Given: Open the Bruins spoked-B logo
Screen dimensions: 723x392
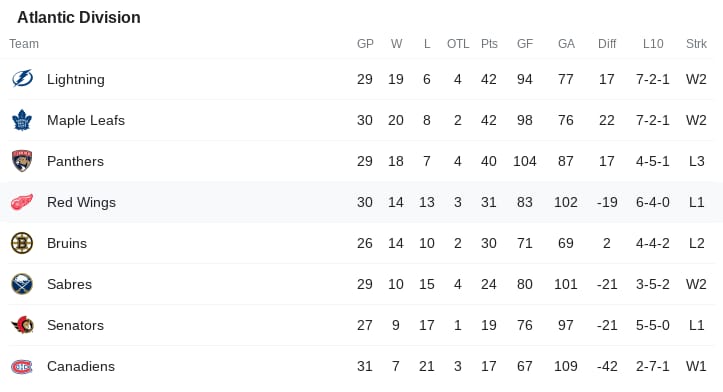Looking at the screenshot, I should [22, 243].
